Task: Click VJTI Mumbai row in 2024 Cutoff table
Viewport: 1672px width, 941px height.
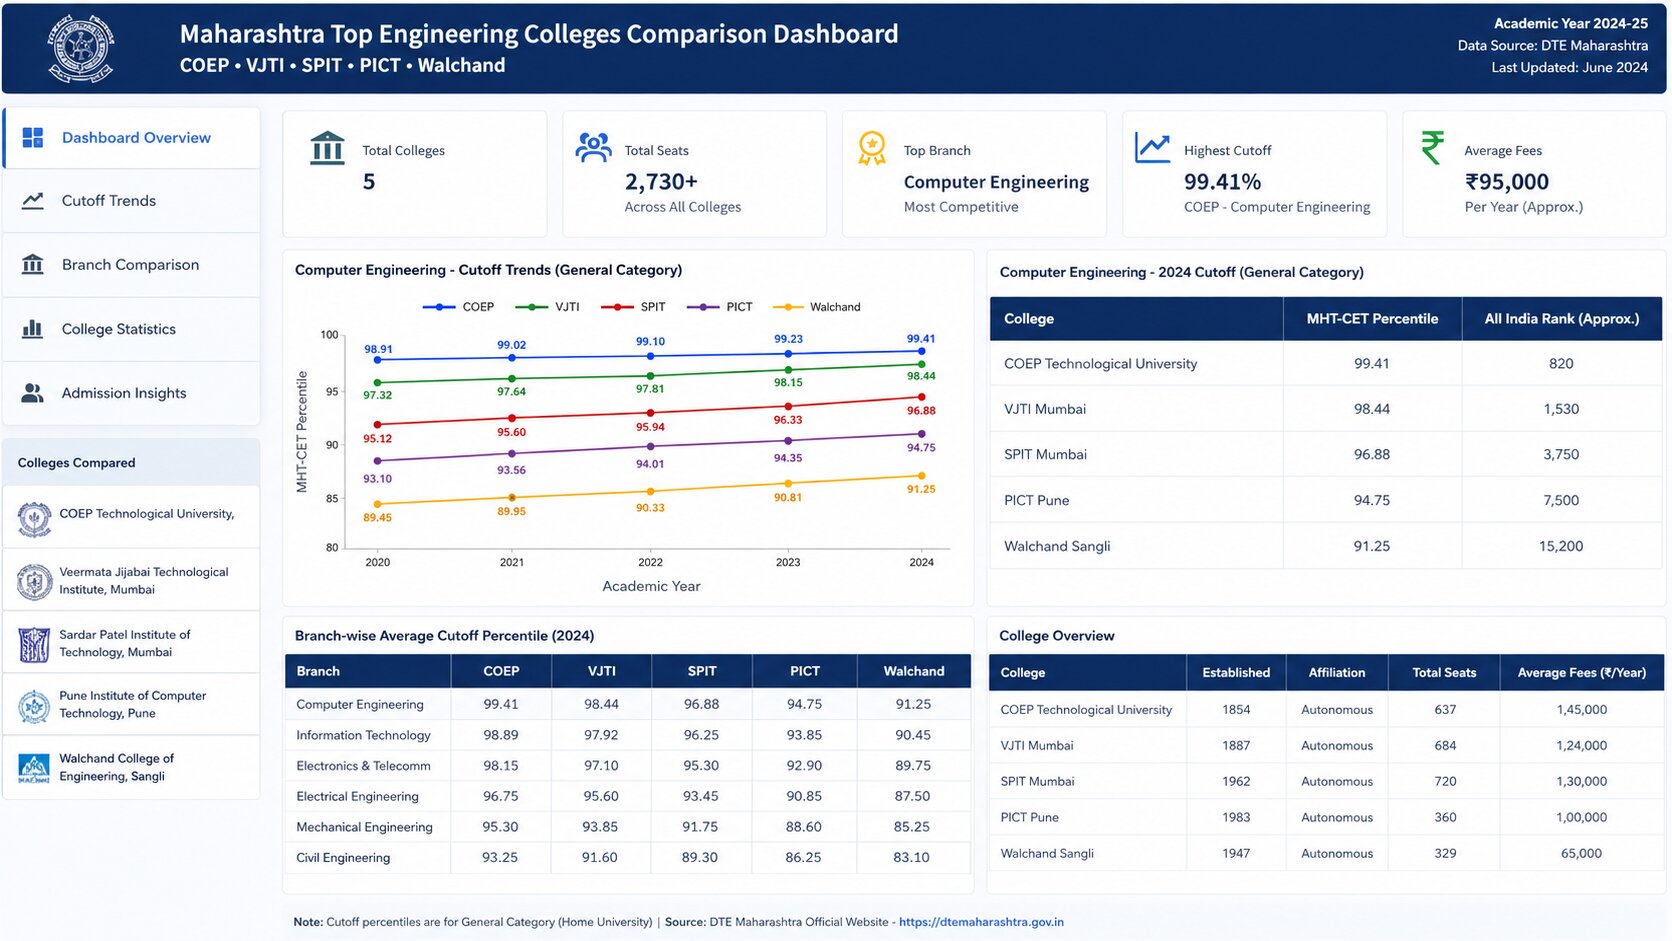Action: [x=1326, y=409]
